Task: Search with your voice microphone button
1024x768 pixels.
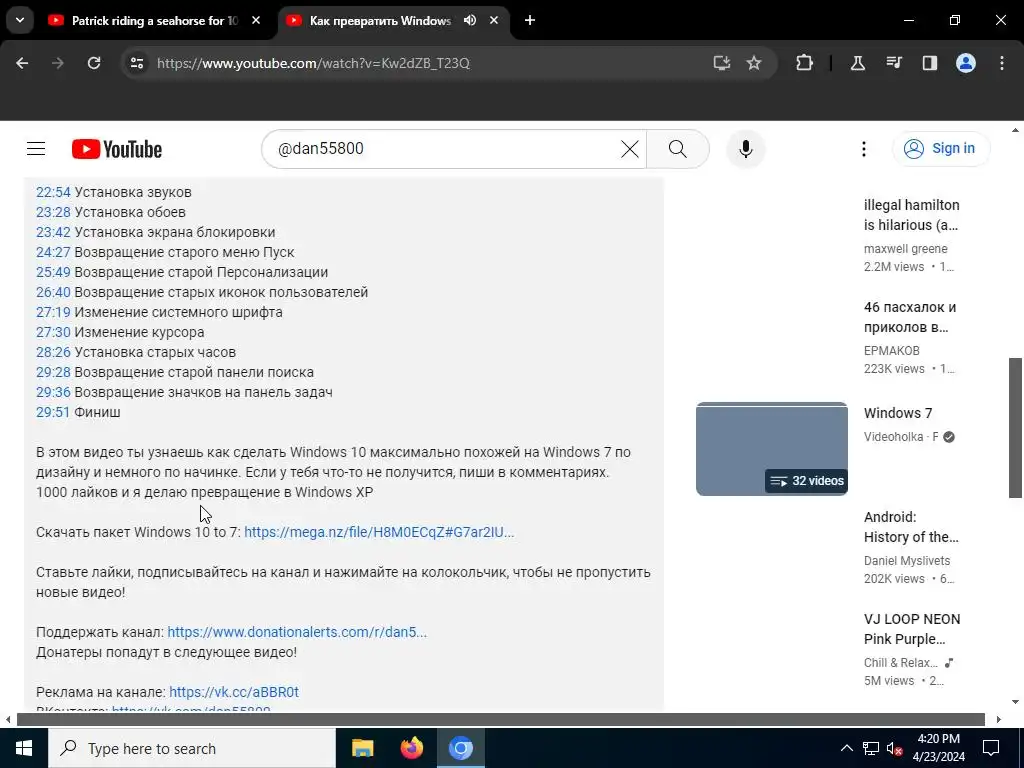Action: 746,149
